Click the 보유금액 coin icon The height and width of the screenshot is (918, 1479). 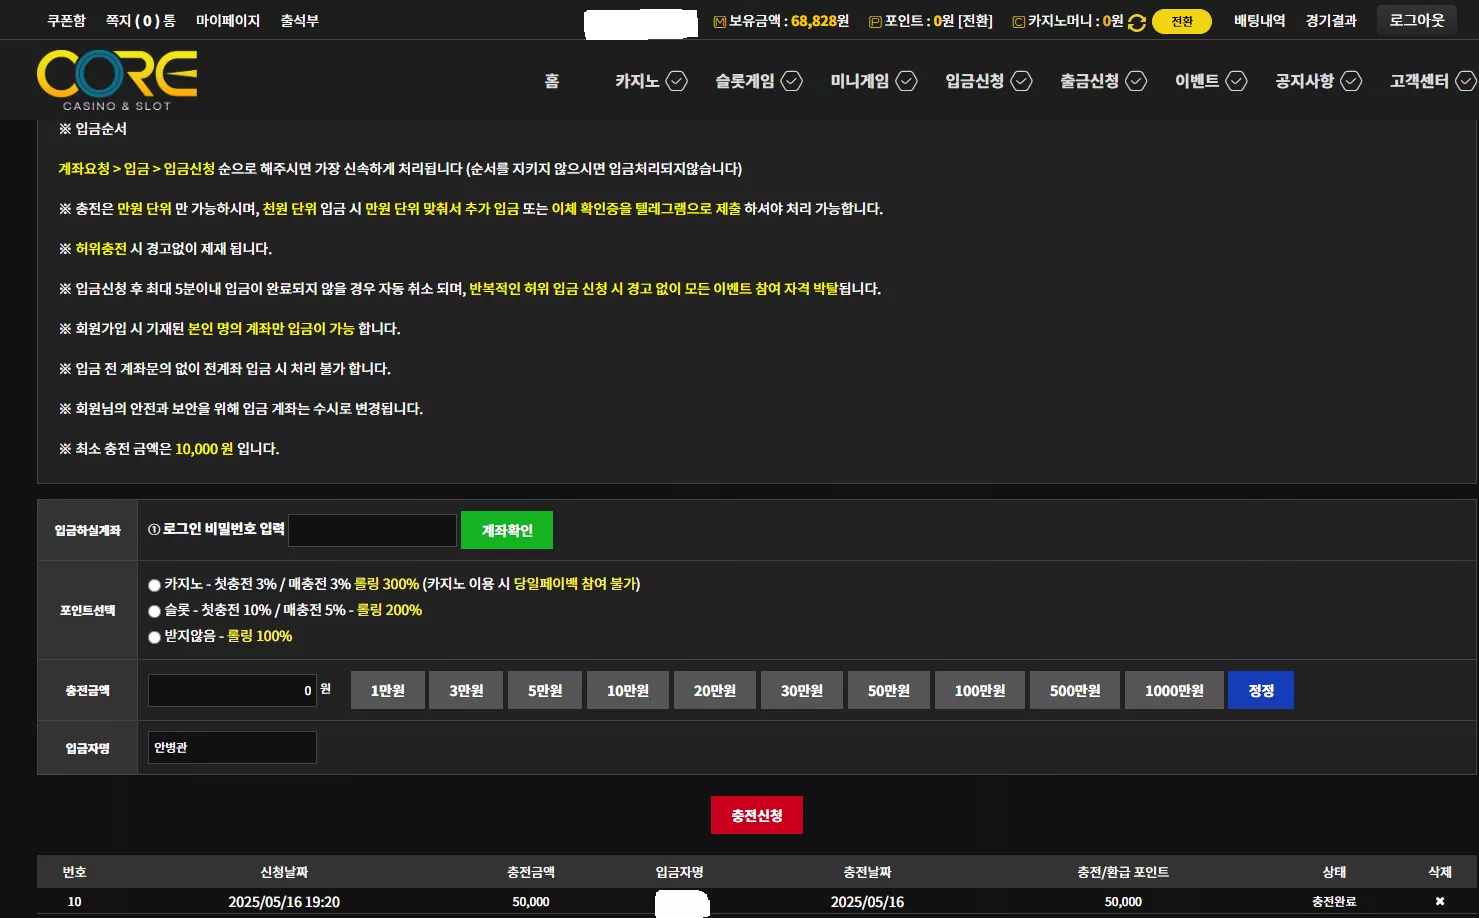click(x=719, y=22)
